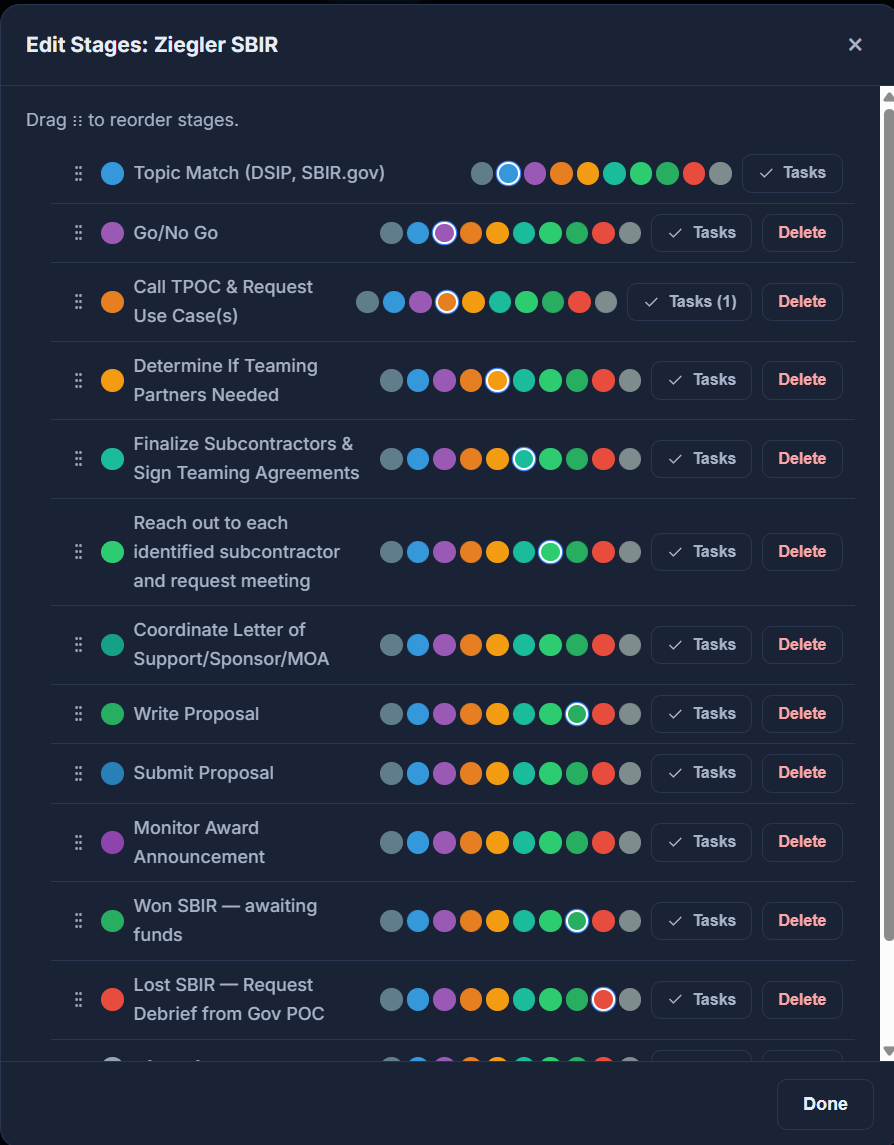
Task: Delete the Coordinate Letter of Support stage
Action: click(x=802, y=645)
